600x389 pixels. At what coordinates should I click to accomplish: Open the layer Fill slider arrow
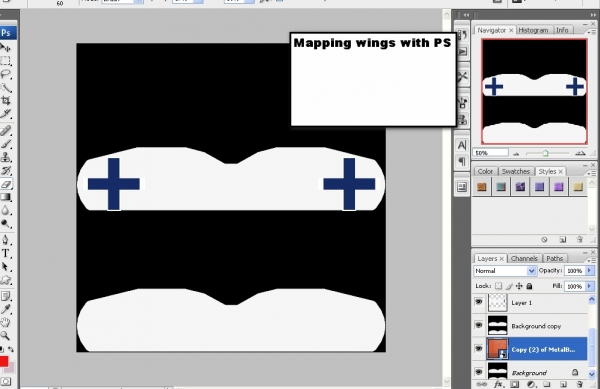tap(589, 286)
